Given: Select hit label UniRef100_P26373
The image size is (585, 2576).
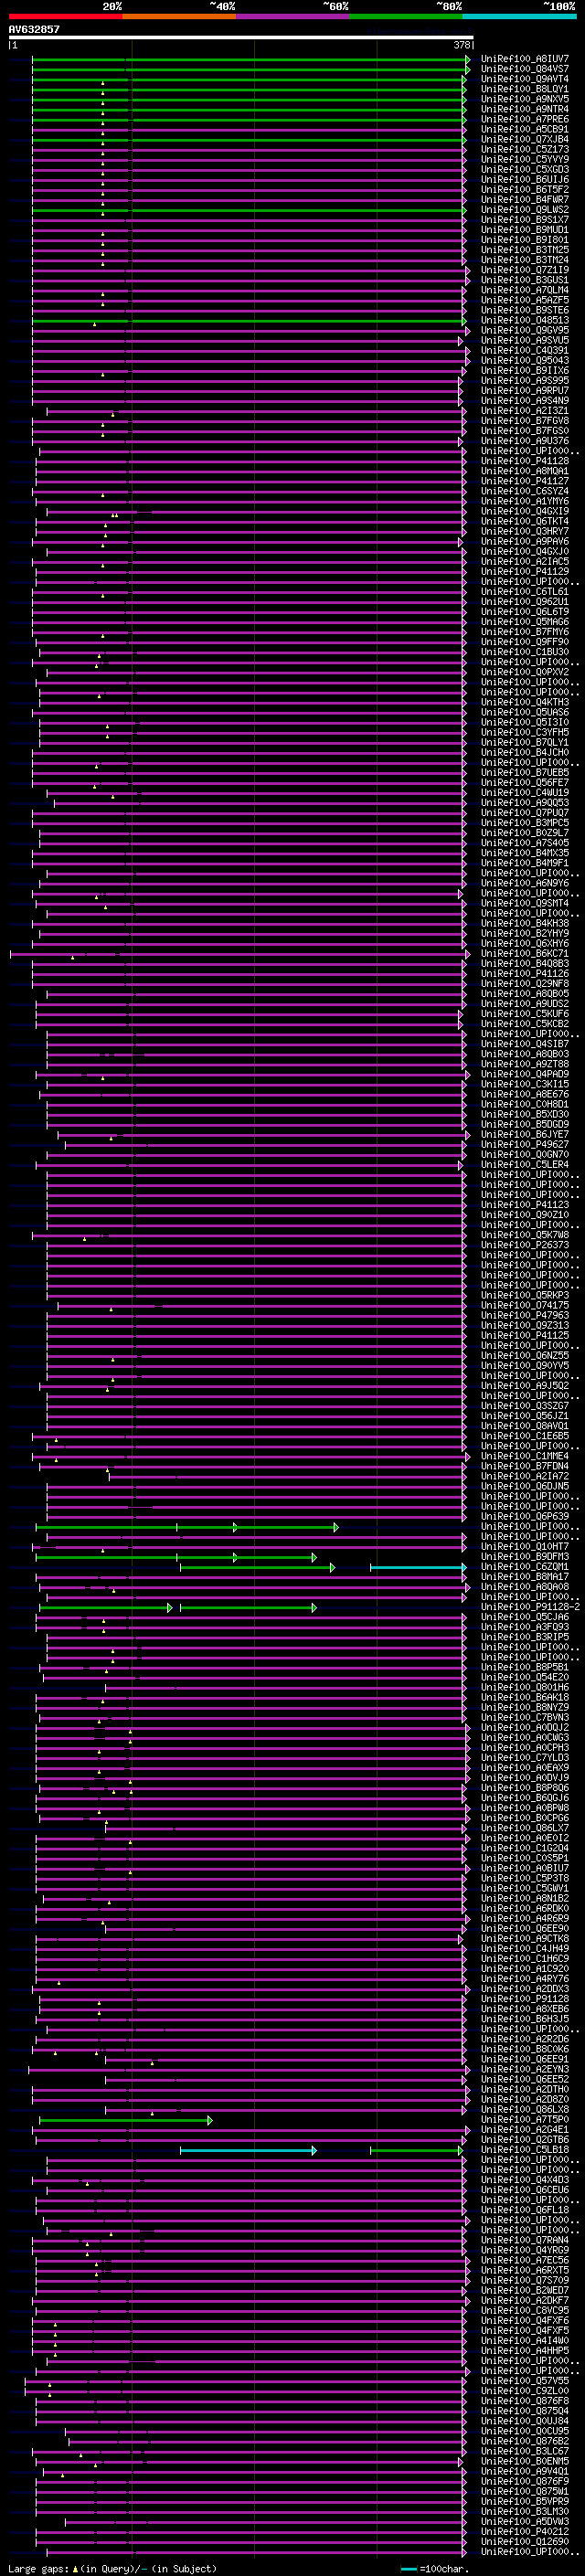Looking at the screenshot, I should click(x=525, y=1245).
